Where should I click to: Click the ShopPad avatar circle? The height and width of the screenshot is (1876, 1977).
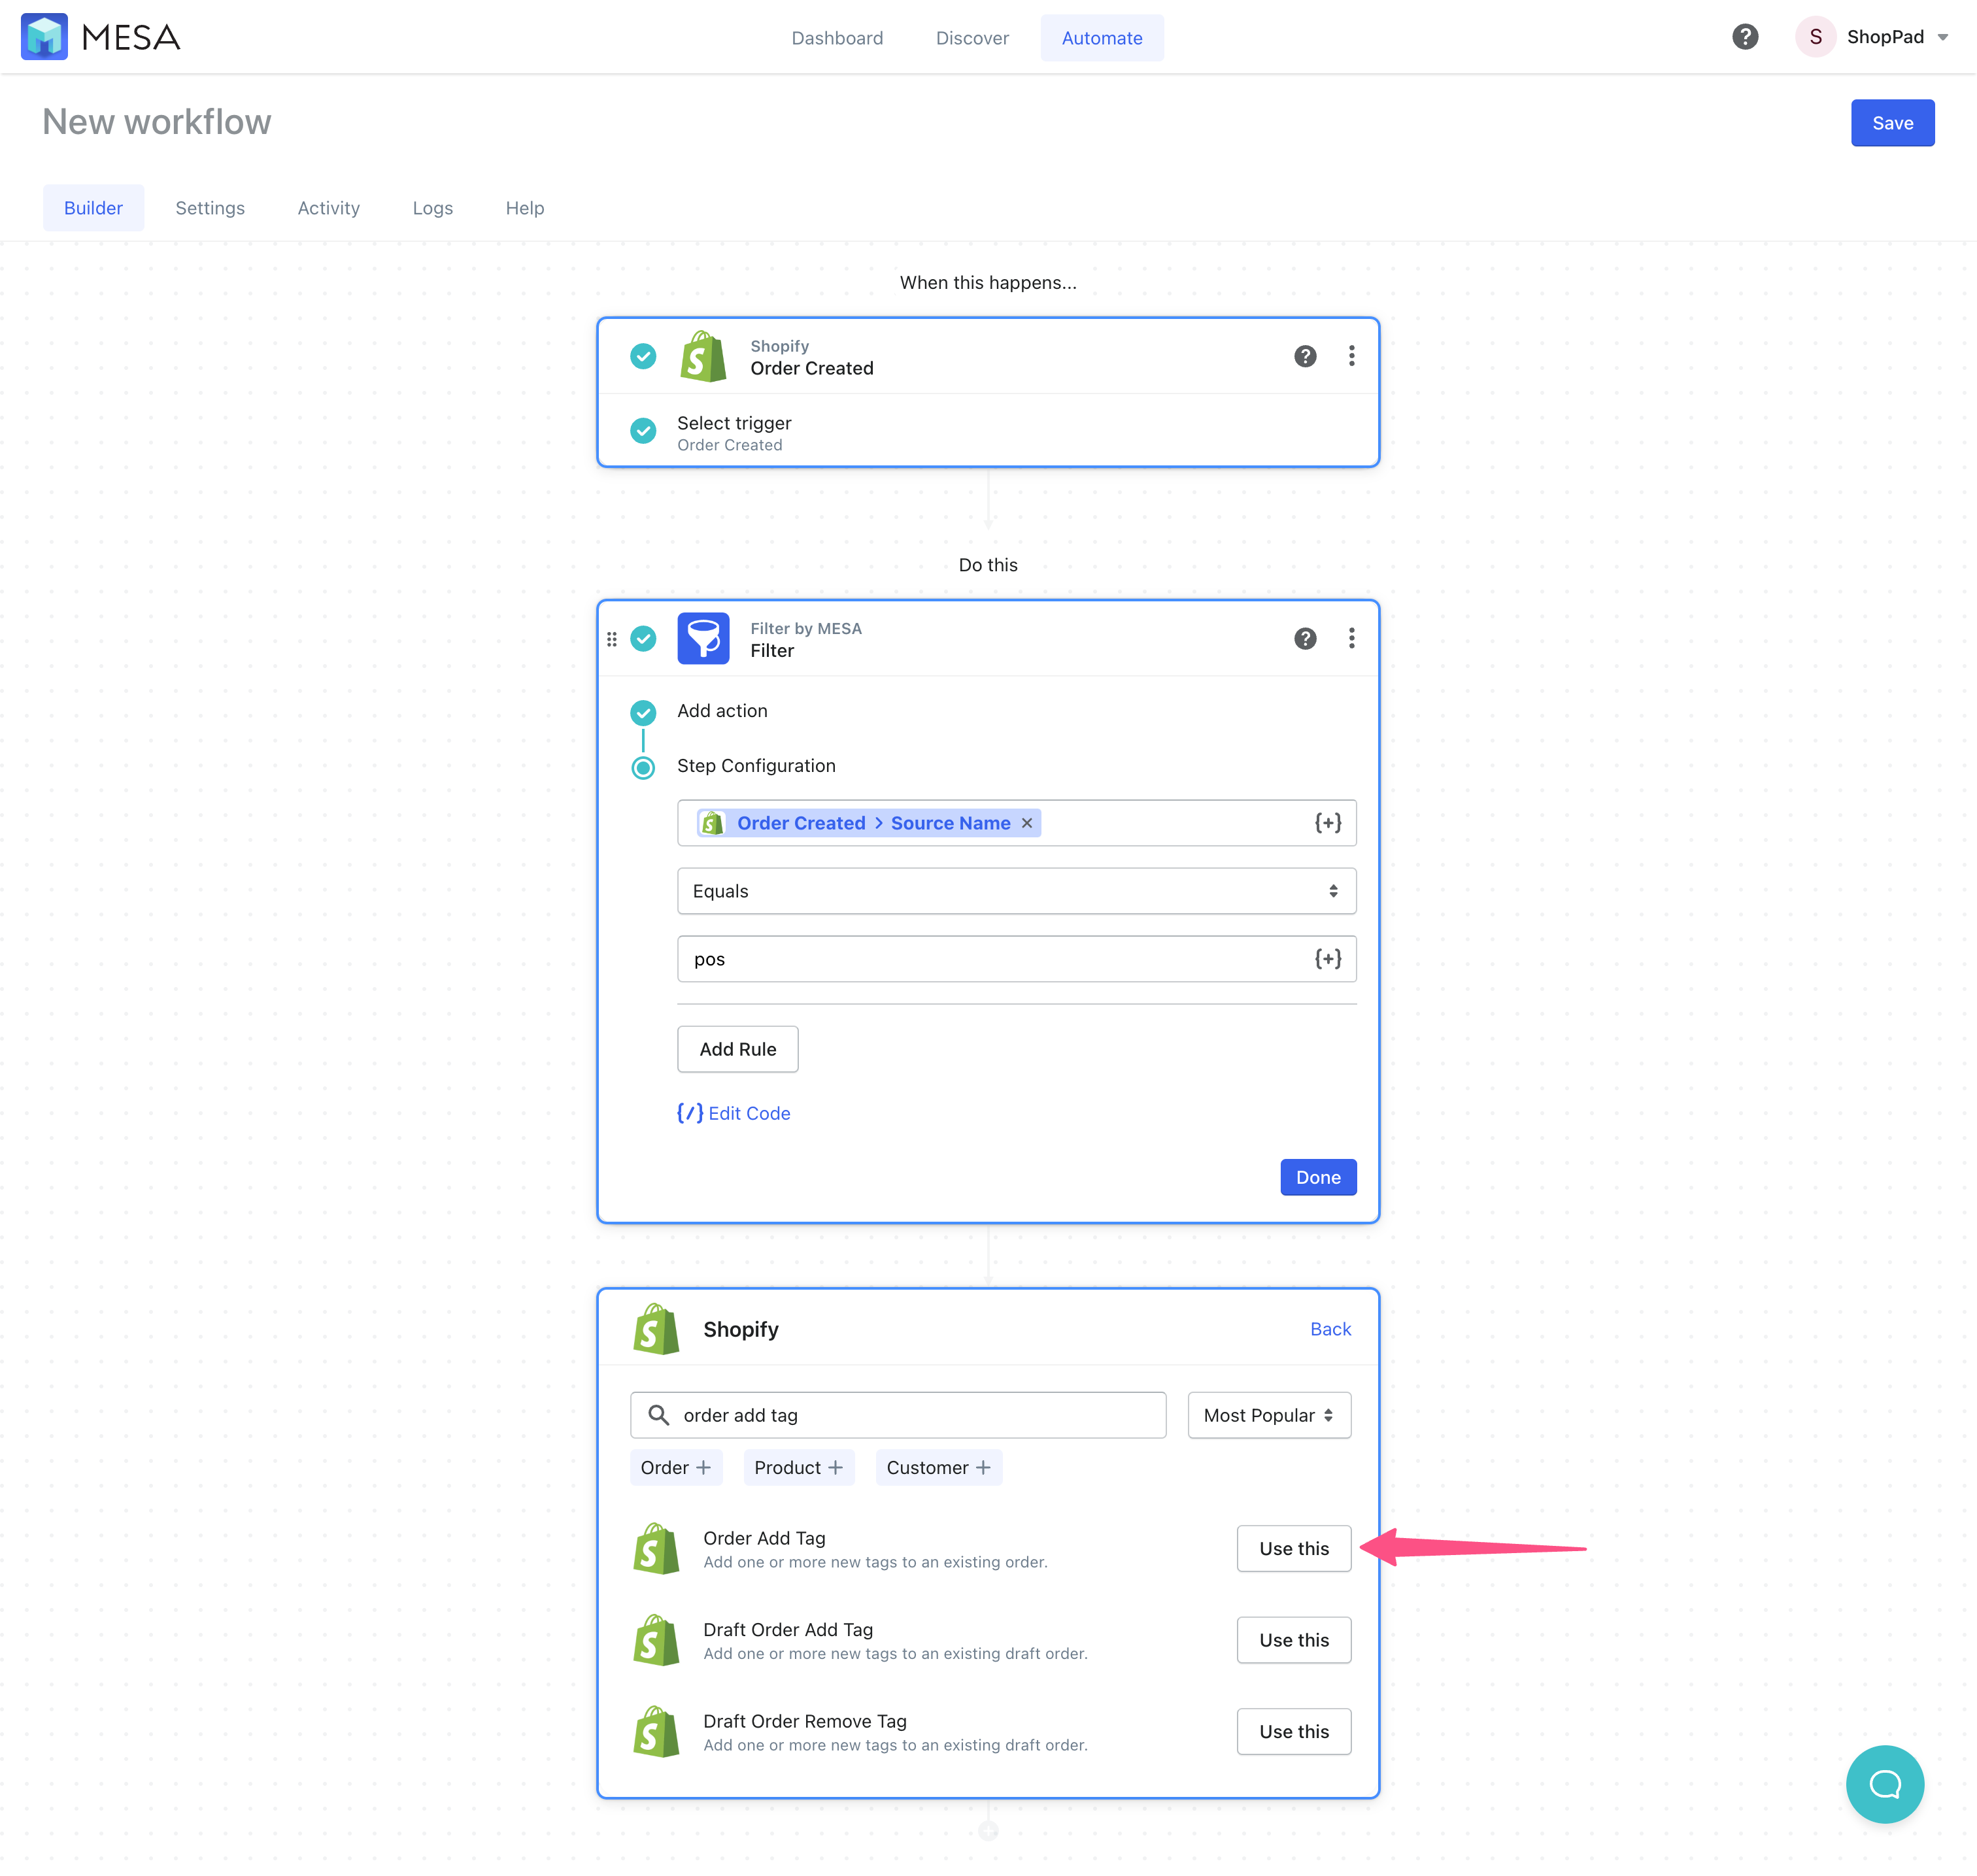[1815, 37]
